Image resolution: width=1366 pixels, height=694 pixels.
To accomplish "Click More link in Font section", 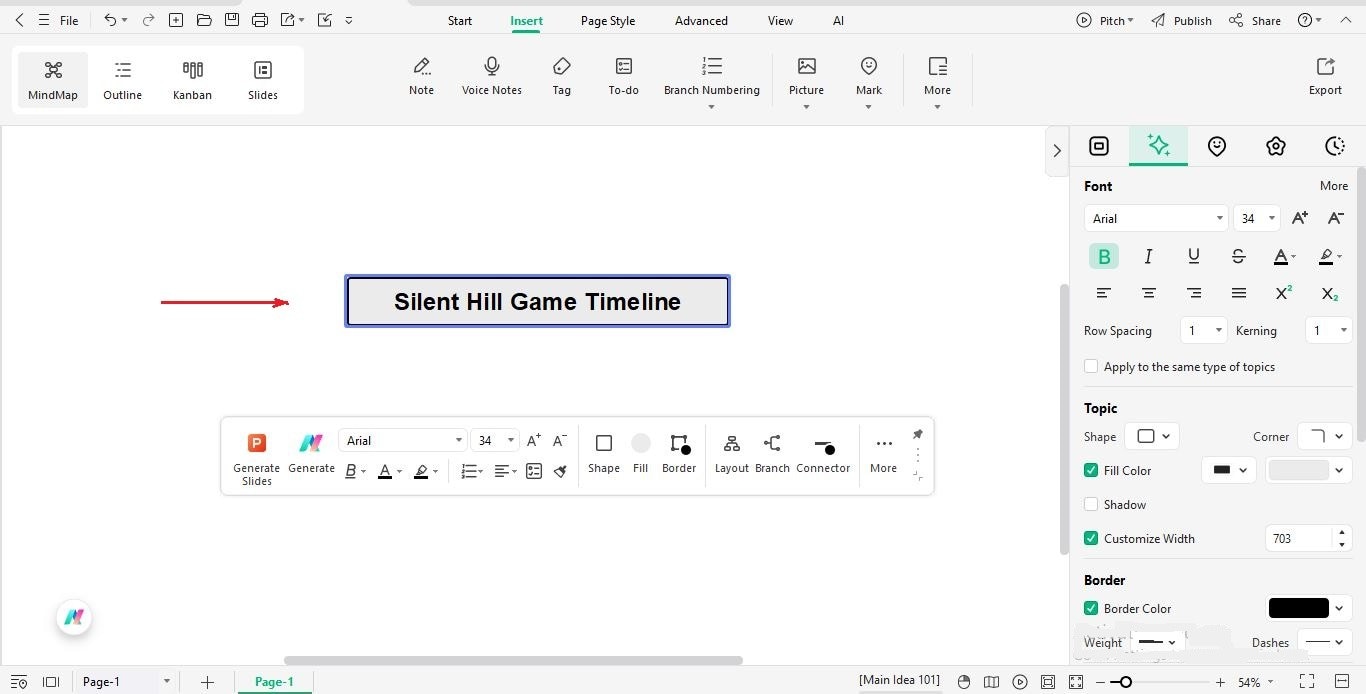I will pos(1333,186).
